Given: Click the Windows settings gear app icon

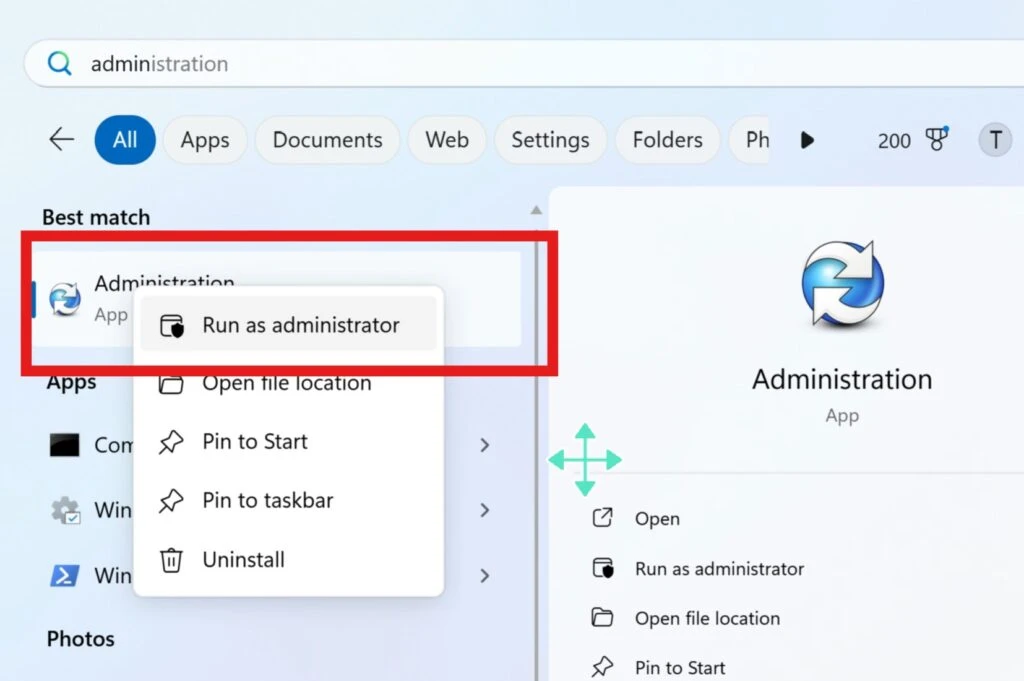Looking at the screenshot, I should pos(65,510).
